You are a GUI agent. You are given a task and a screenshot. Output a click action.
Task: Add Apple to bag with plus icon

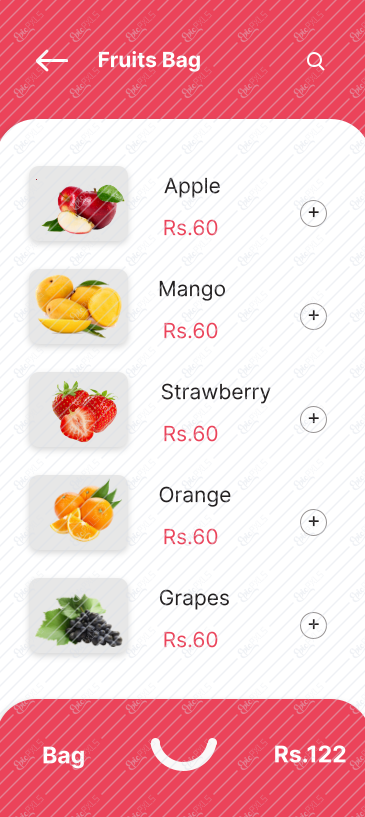click(x=313, y=213)
